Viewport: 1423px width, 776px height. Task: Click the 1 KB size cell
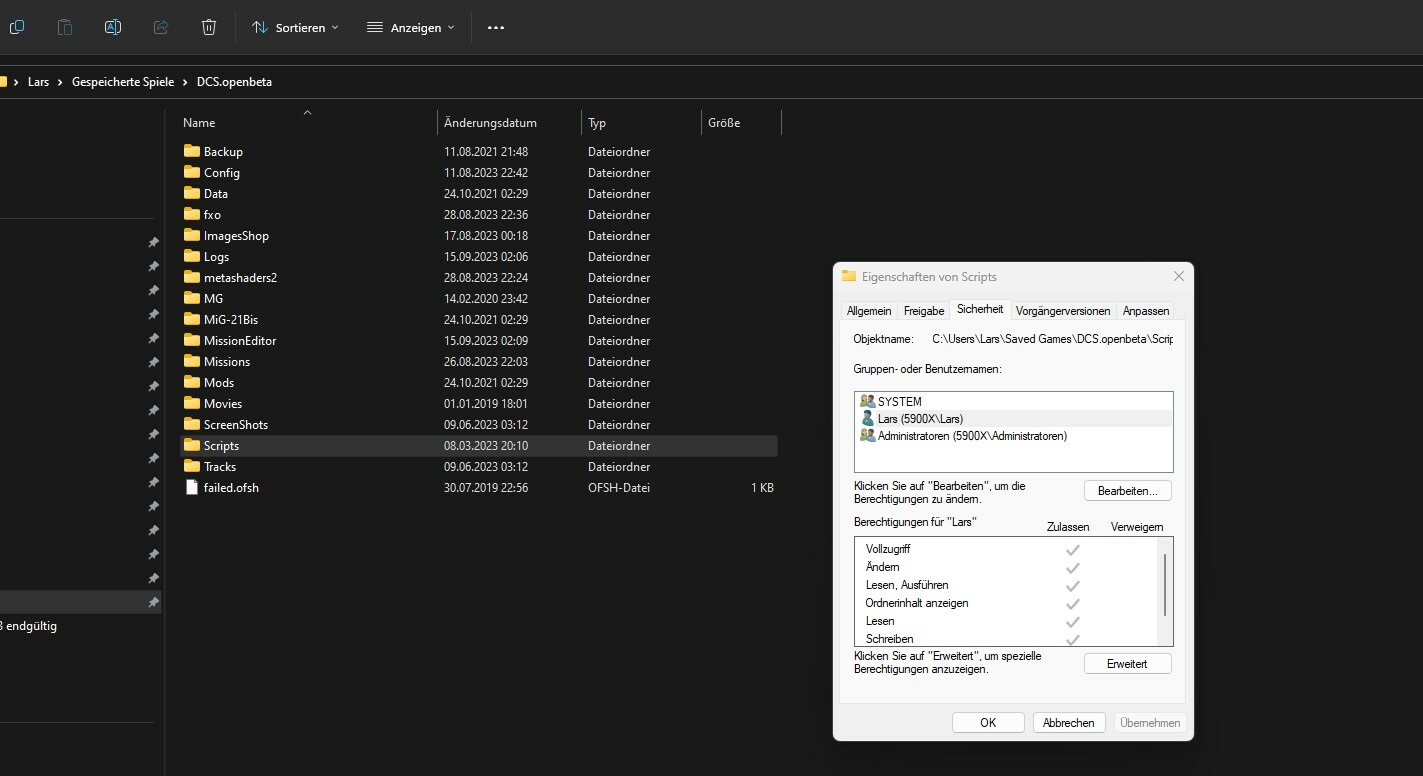click(762, 487)
